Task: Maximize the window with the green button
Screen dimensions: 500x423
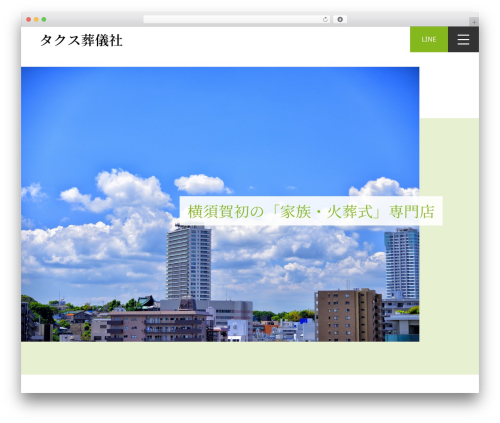Action: coord(44,20)
